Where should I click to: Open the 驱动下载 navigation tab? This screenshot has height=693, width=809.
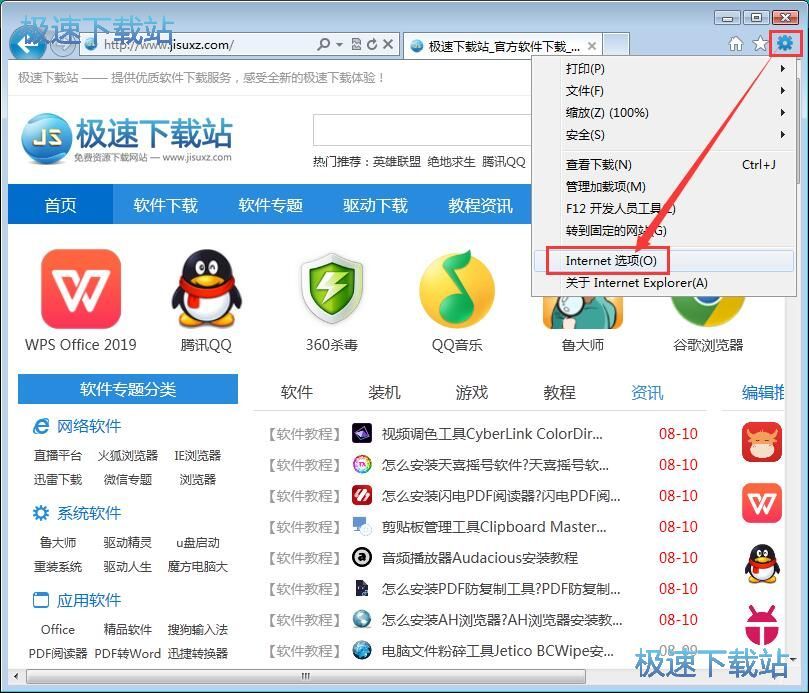click(375, 205)
